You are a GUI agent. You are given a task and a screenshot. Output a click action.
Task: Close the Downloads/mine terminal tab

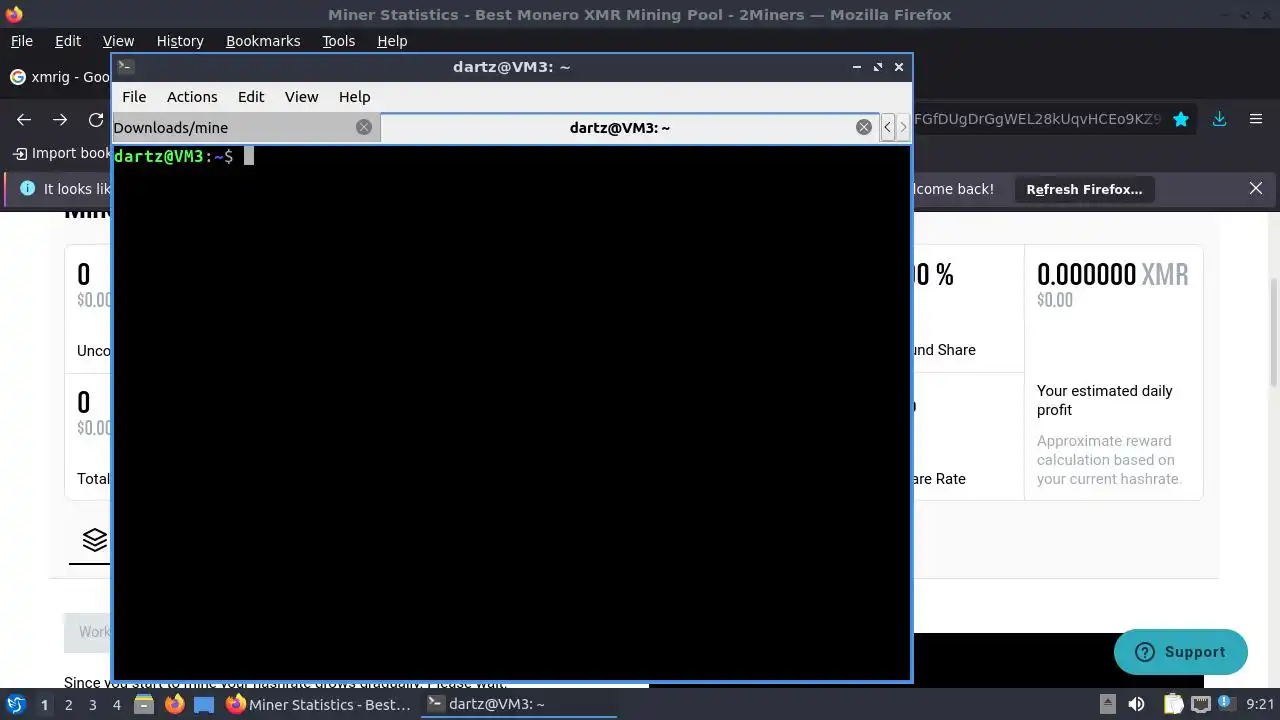pos(364,127)
